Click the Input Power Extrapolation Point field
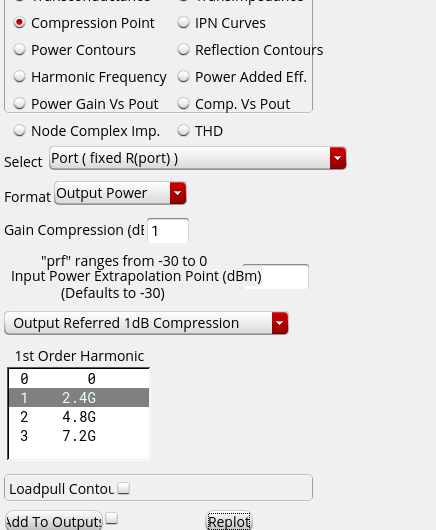Image resolution: width=436 pixels, height=530 pixels. (x=275, y=277)
